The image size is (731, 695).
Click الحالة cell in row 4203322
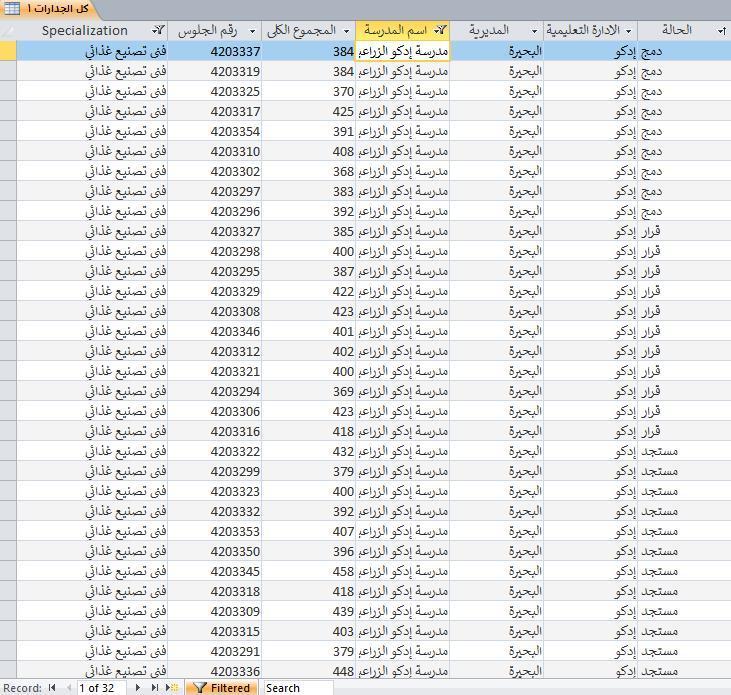(684, 452)
